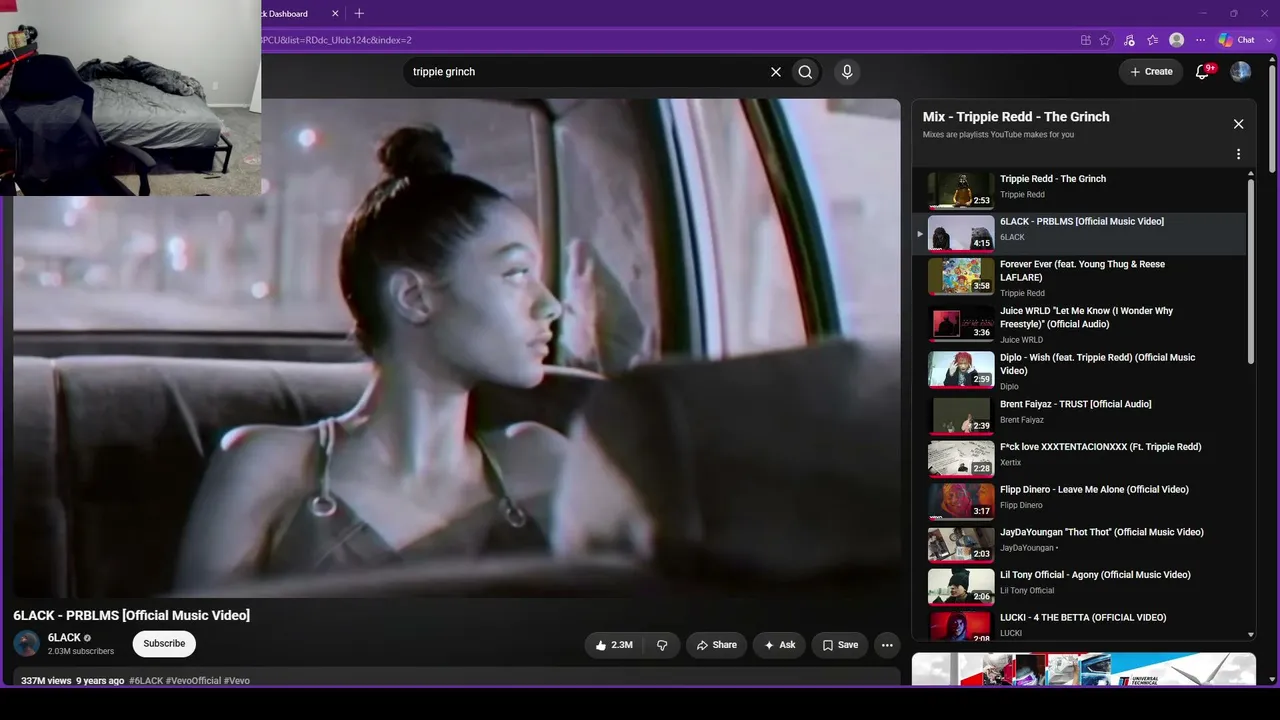
Task: Open the browser media control icon
Action: pos(1129,40)
